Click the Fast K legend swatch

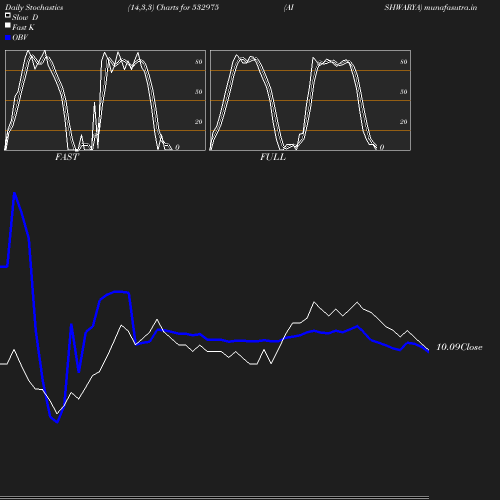[x=8, y=25]
